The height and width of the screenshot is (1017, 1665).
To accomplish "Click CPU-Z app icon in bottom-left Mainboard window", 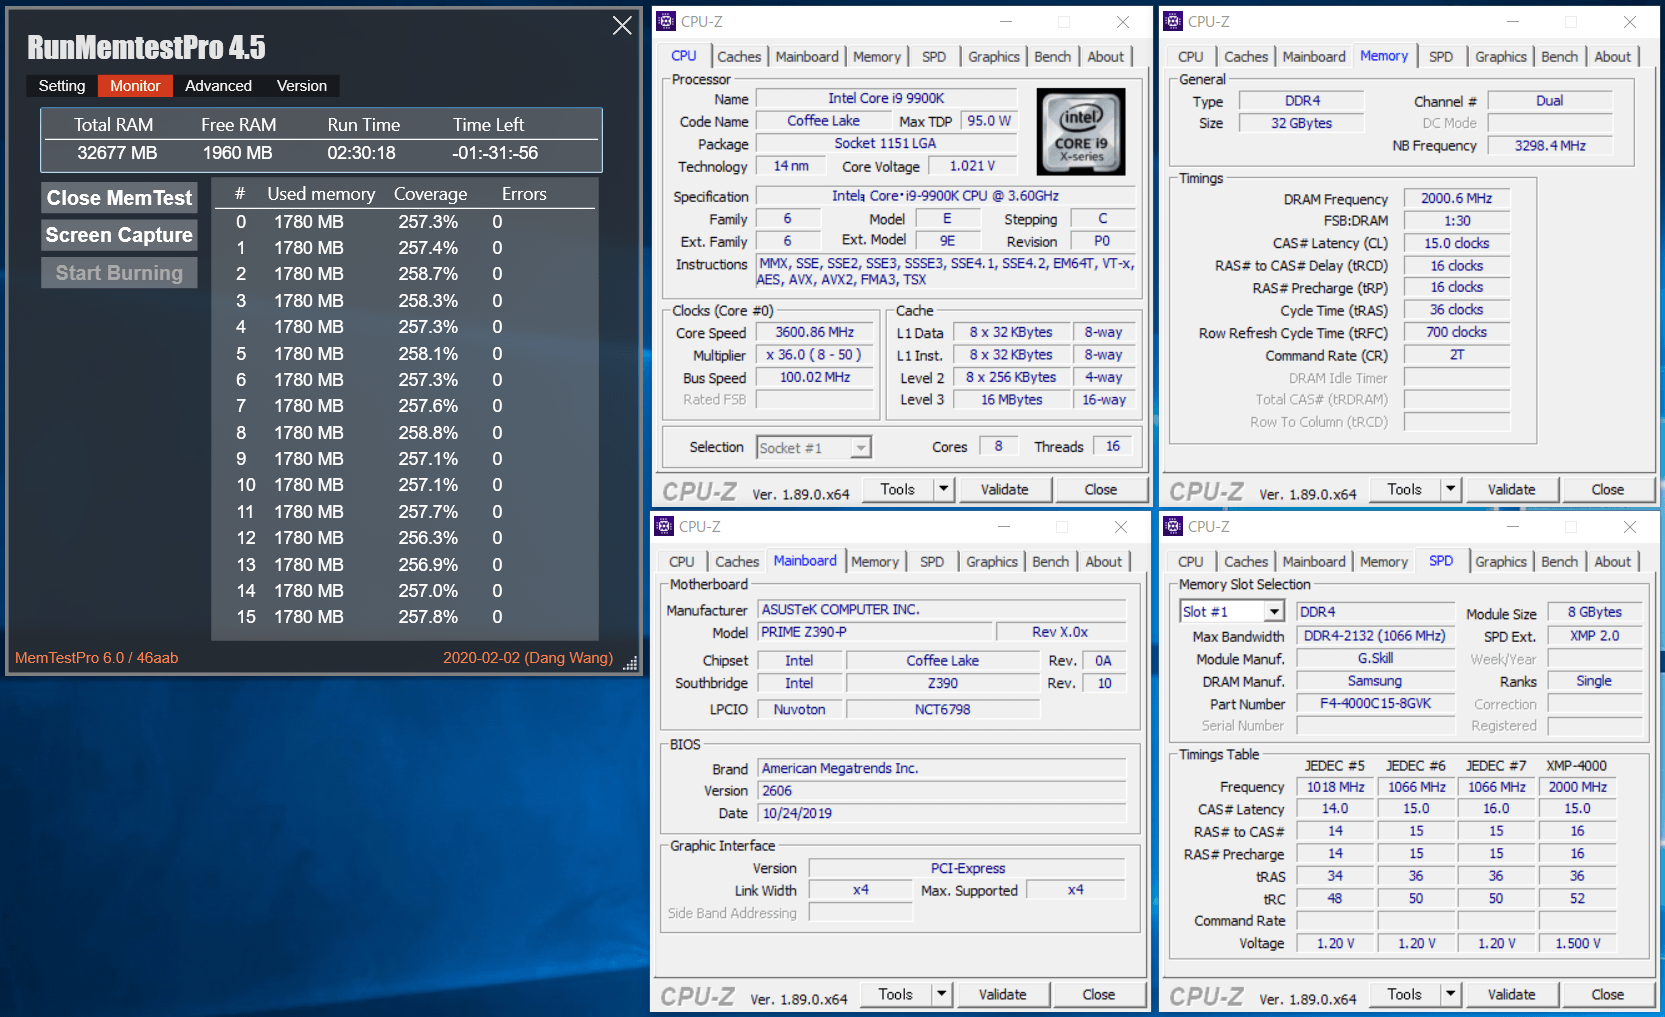I will [664, 526].
